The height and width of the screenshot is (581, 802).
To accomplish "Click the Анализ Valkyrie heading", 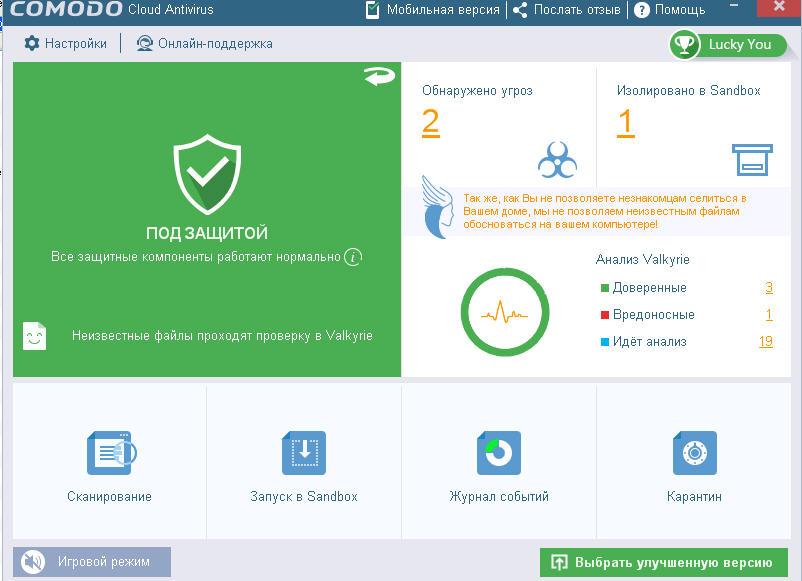I will pyautogui.click(x=642, y=260).
